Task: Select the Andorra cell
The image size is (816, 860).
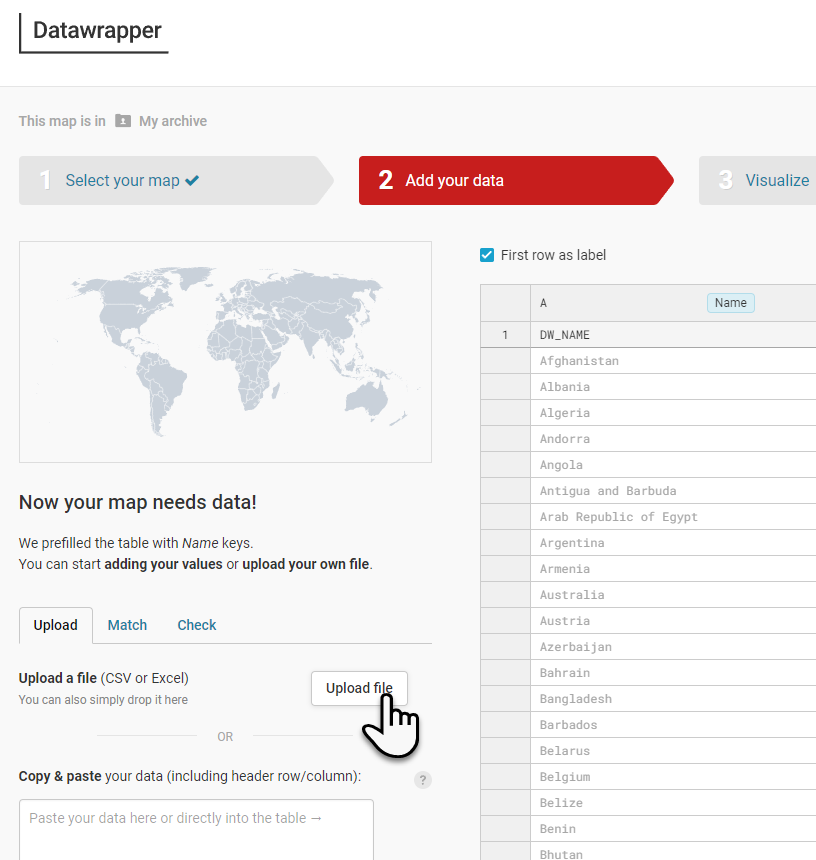Action: click(673, 439)
